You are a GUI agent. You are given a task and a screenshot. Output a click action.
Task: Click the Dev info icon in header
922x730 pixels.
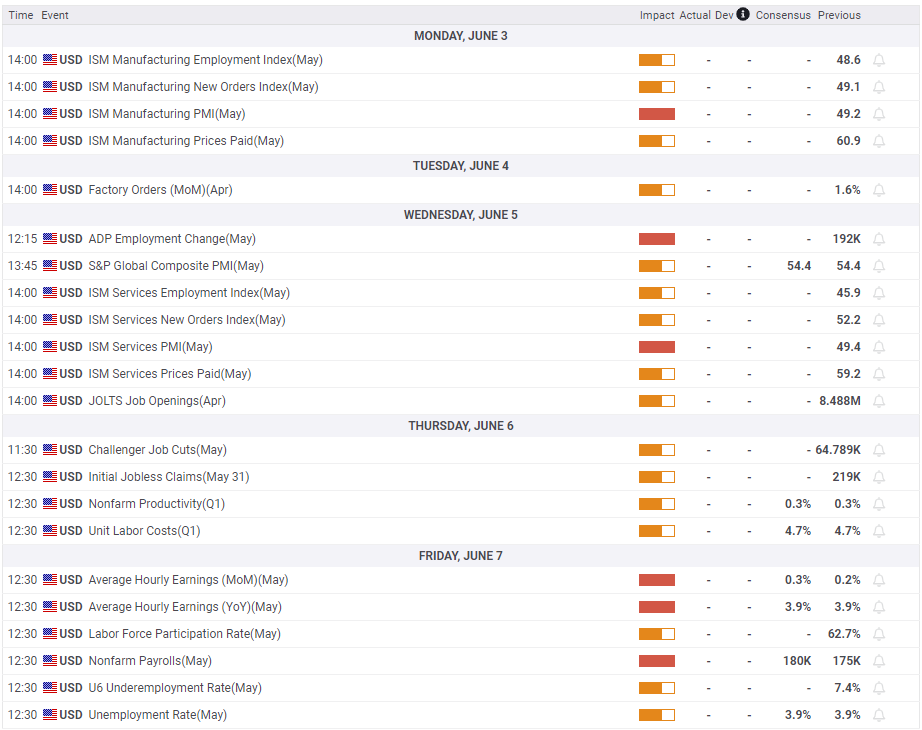(x=743, y=15)
